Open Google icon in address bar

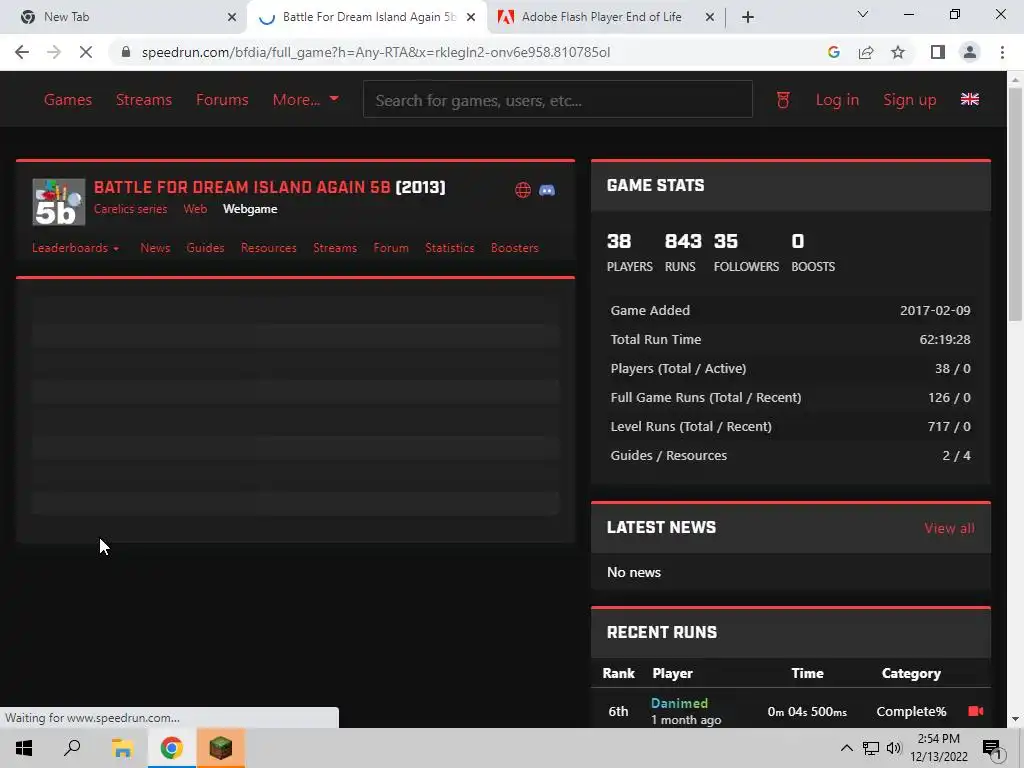point(833,52)
